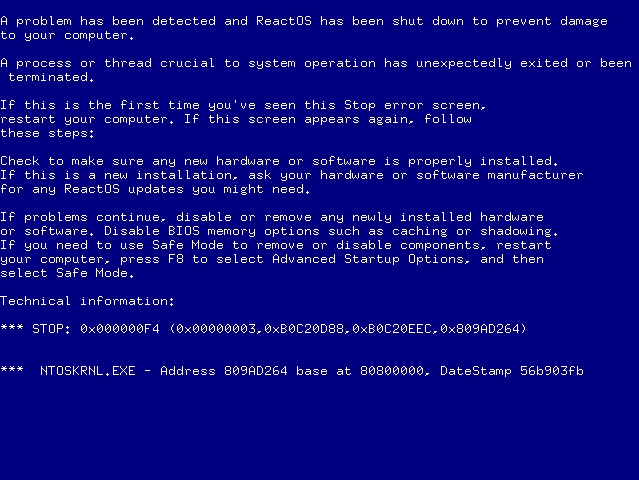
Task: Click the base address 80800000
Action: point(392,370)
